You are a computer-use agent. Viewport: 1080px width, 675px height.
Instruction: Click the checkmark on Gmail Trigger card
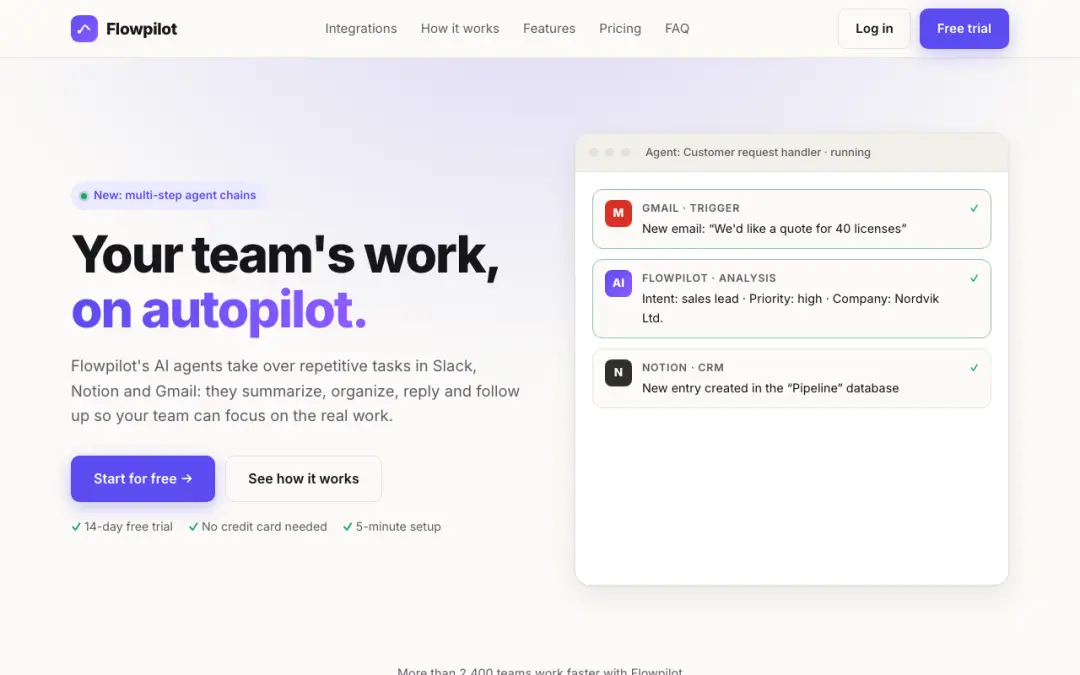974,208
